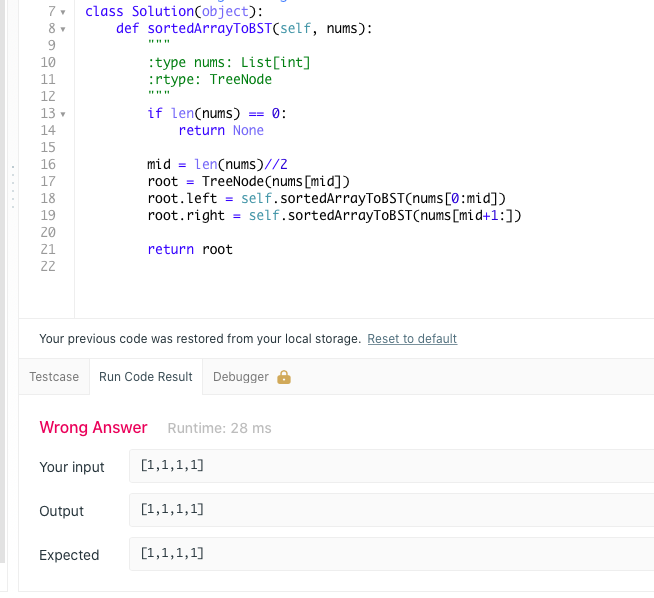Click the root.left assignment code line

tap(327, 198)
